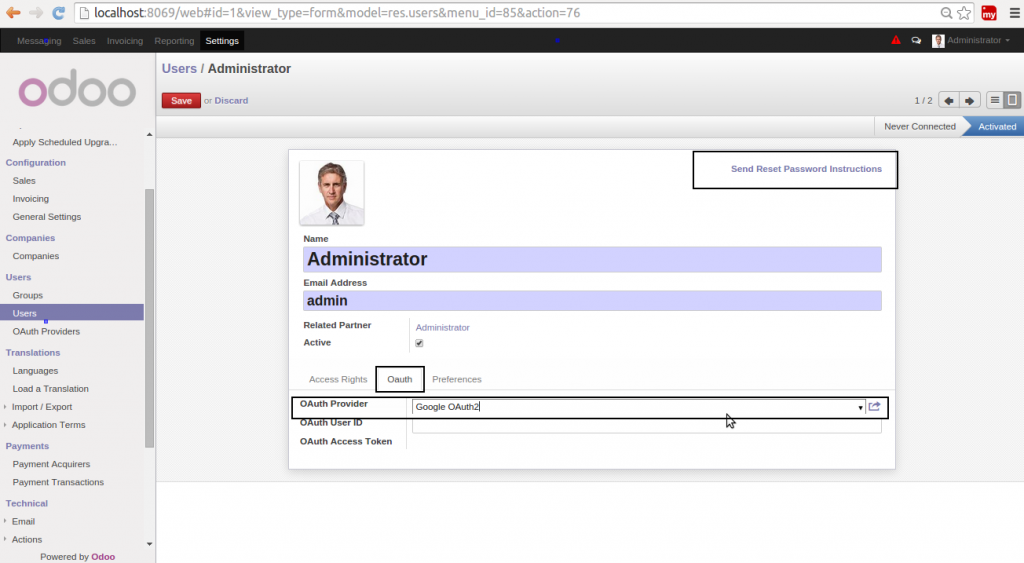Image resolution: width=1024 pixels, height=563 pixels.
Task: Switch to the Access Rights tab
Action: coord(338,379)
